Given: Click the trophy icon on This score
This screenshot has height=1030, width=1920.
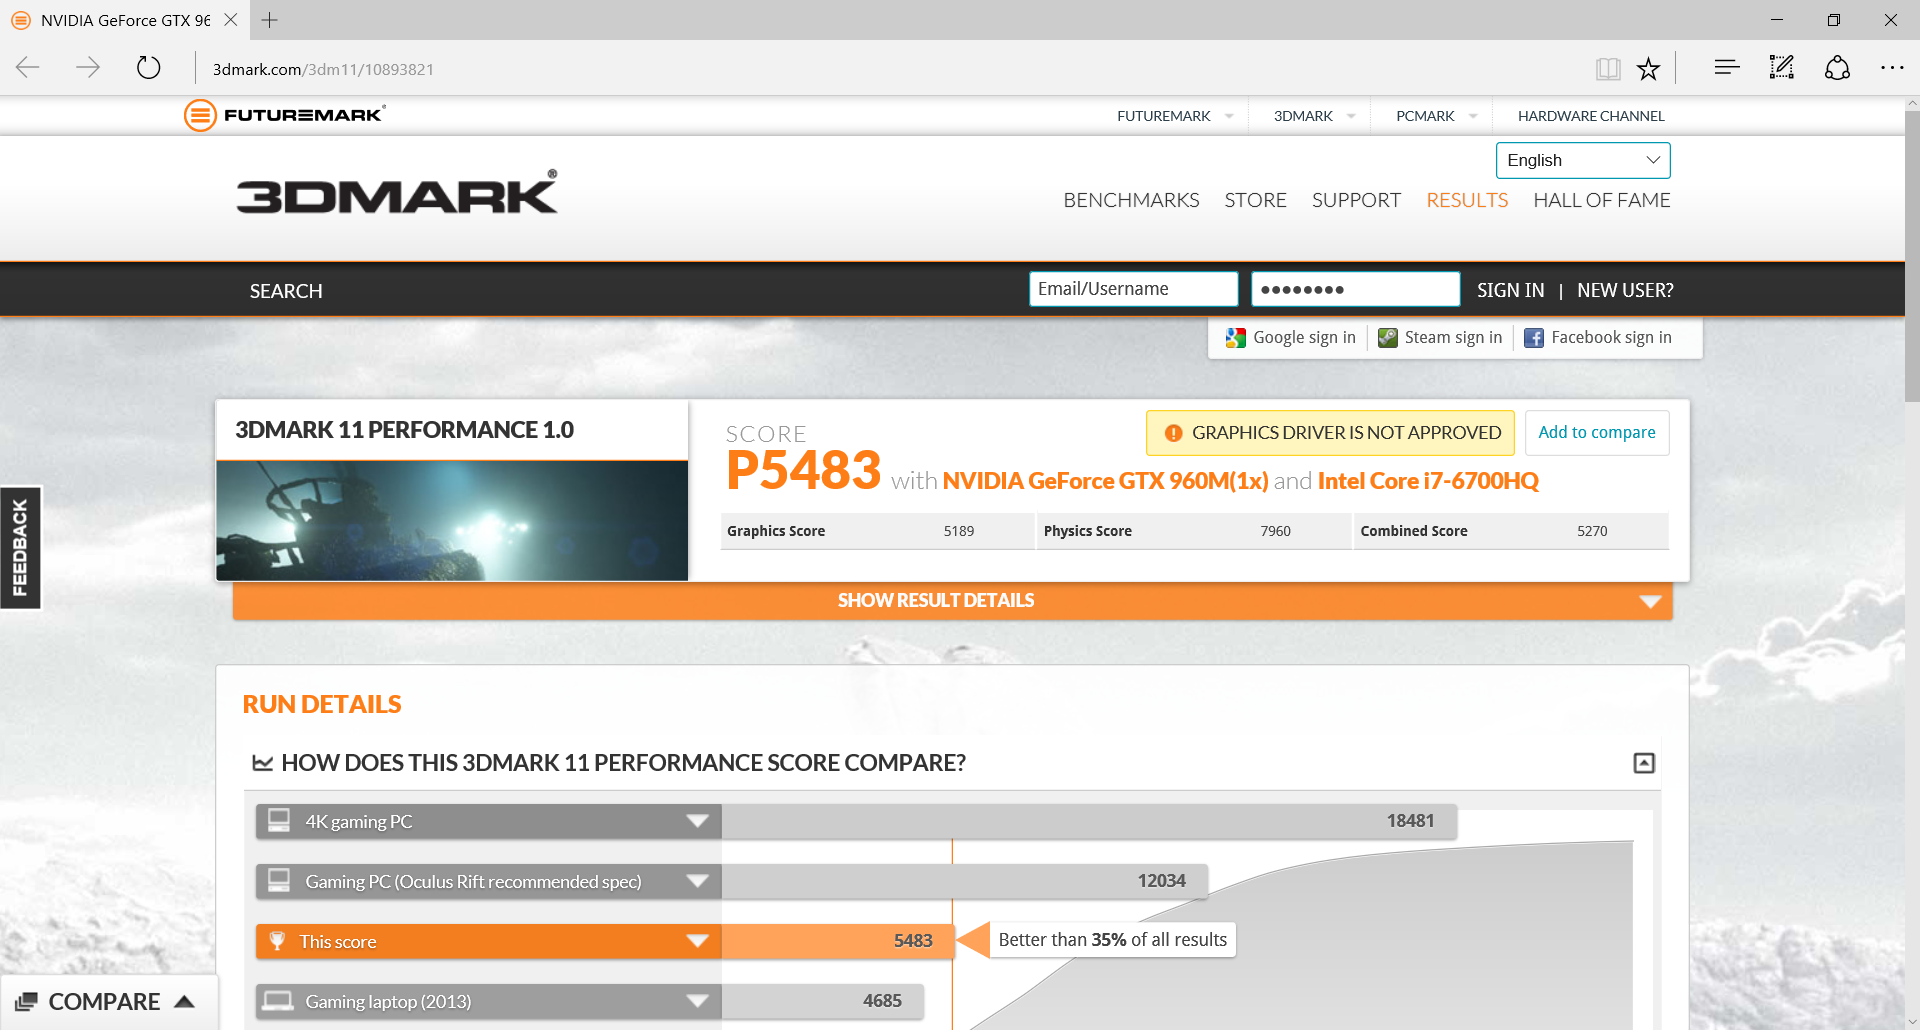Looking at the screenshot, I should [x=278, y=941].
